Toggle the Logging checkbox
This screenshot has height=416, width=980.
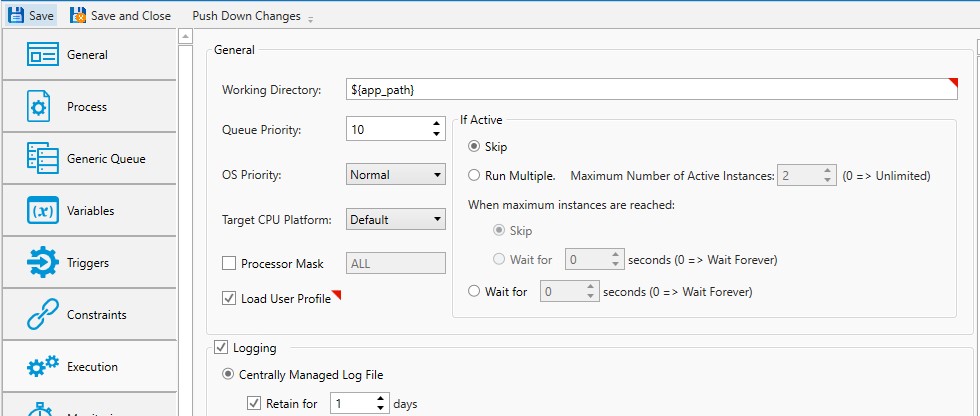(221, 348)
